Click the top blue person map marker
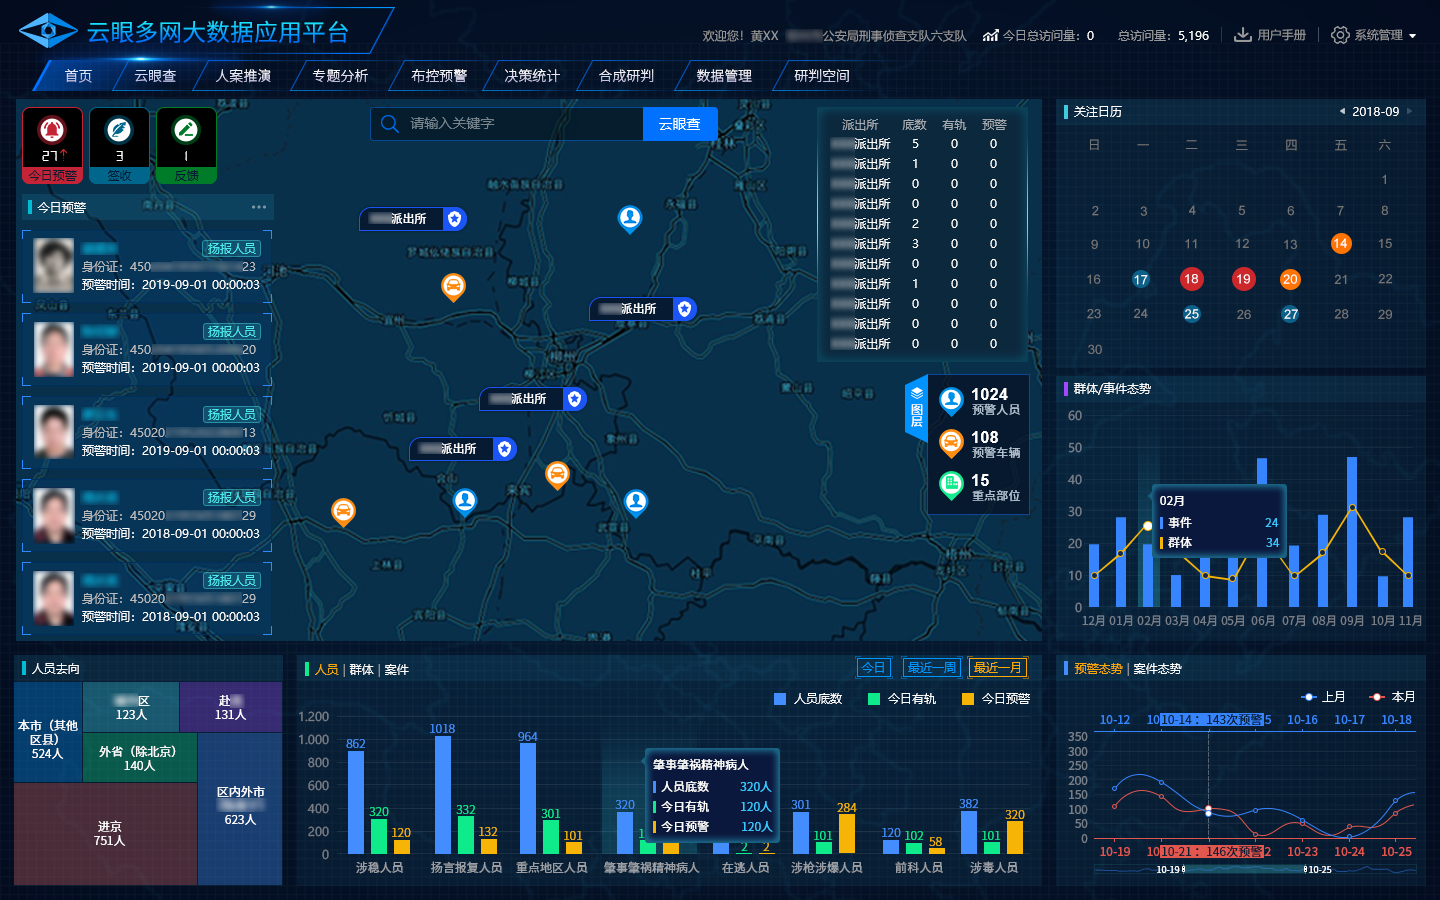Image resolution: width=1440 pixels, height=900 pixels. (x=630, y=219)
